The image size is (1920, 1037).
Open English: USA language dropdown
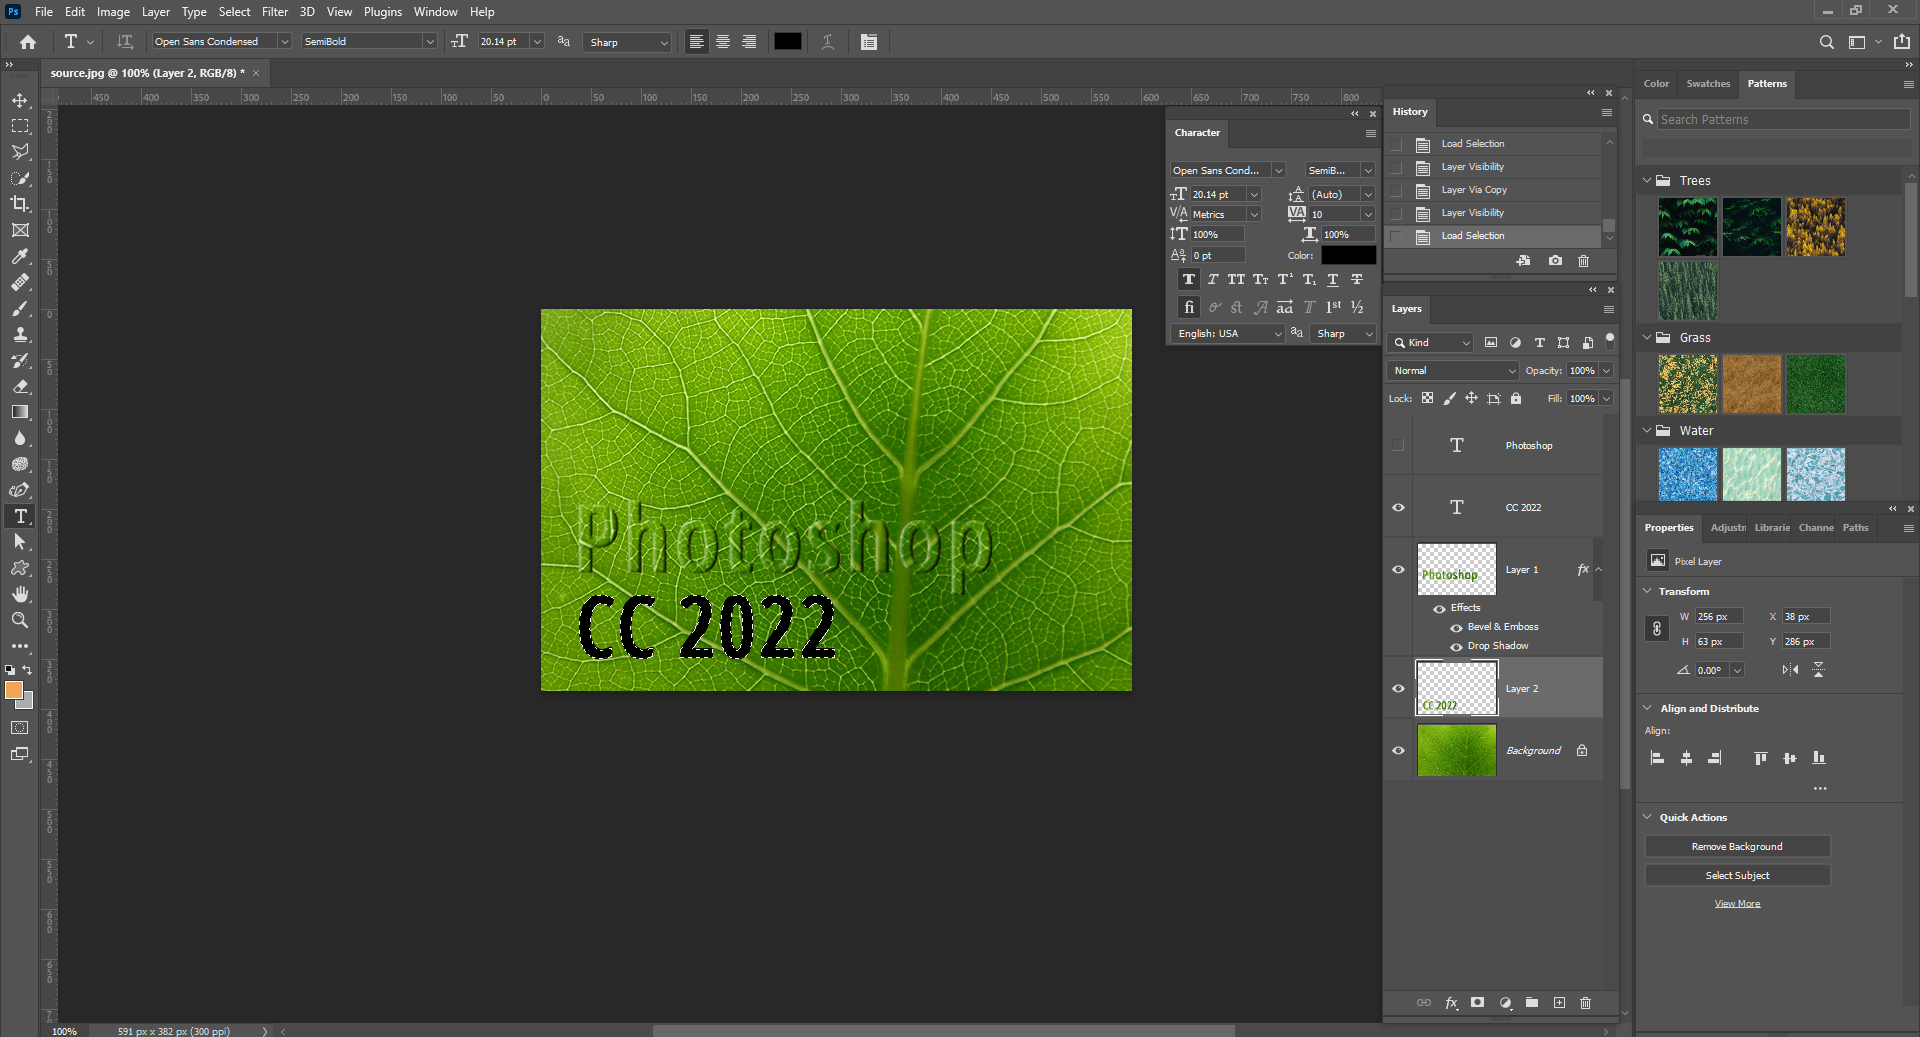[1228, 334]
